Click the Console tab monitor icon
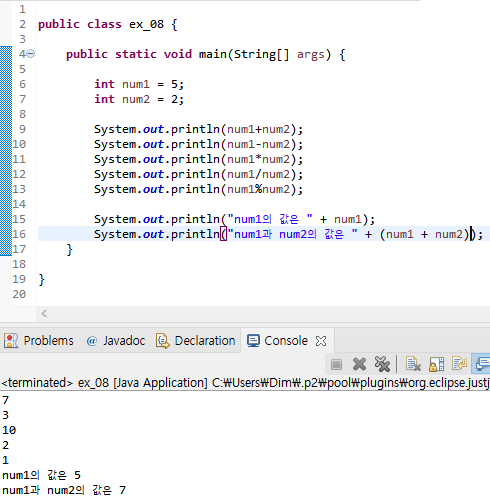 (x=253, y=341)
